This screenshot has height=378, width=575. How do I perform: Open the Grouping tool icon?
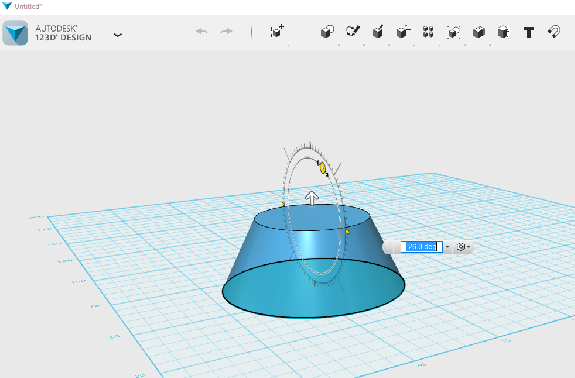coord(453,32)
